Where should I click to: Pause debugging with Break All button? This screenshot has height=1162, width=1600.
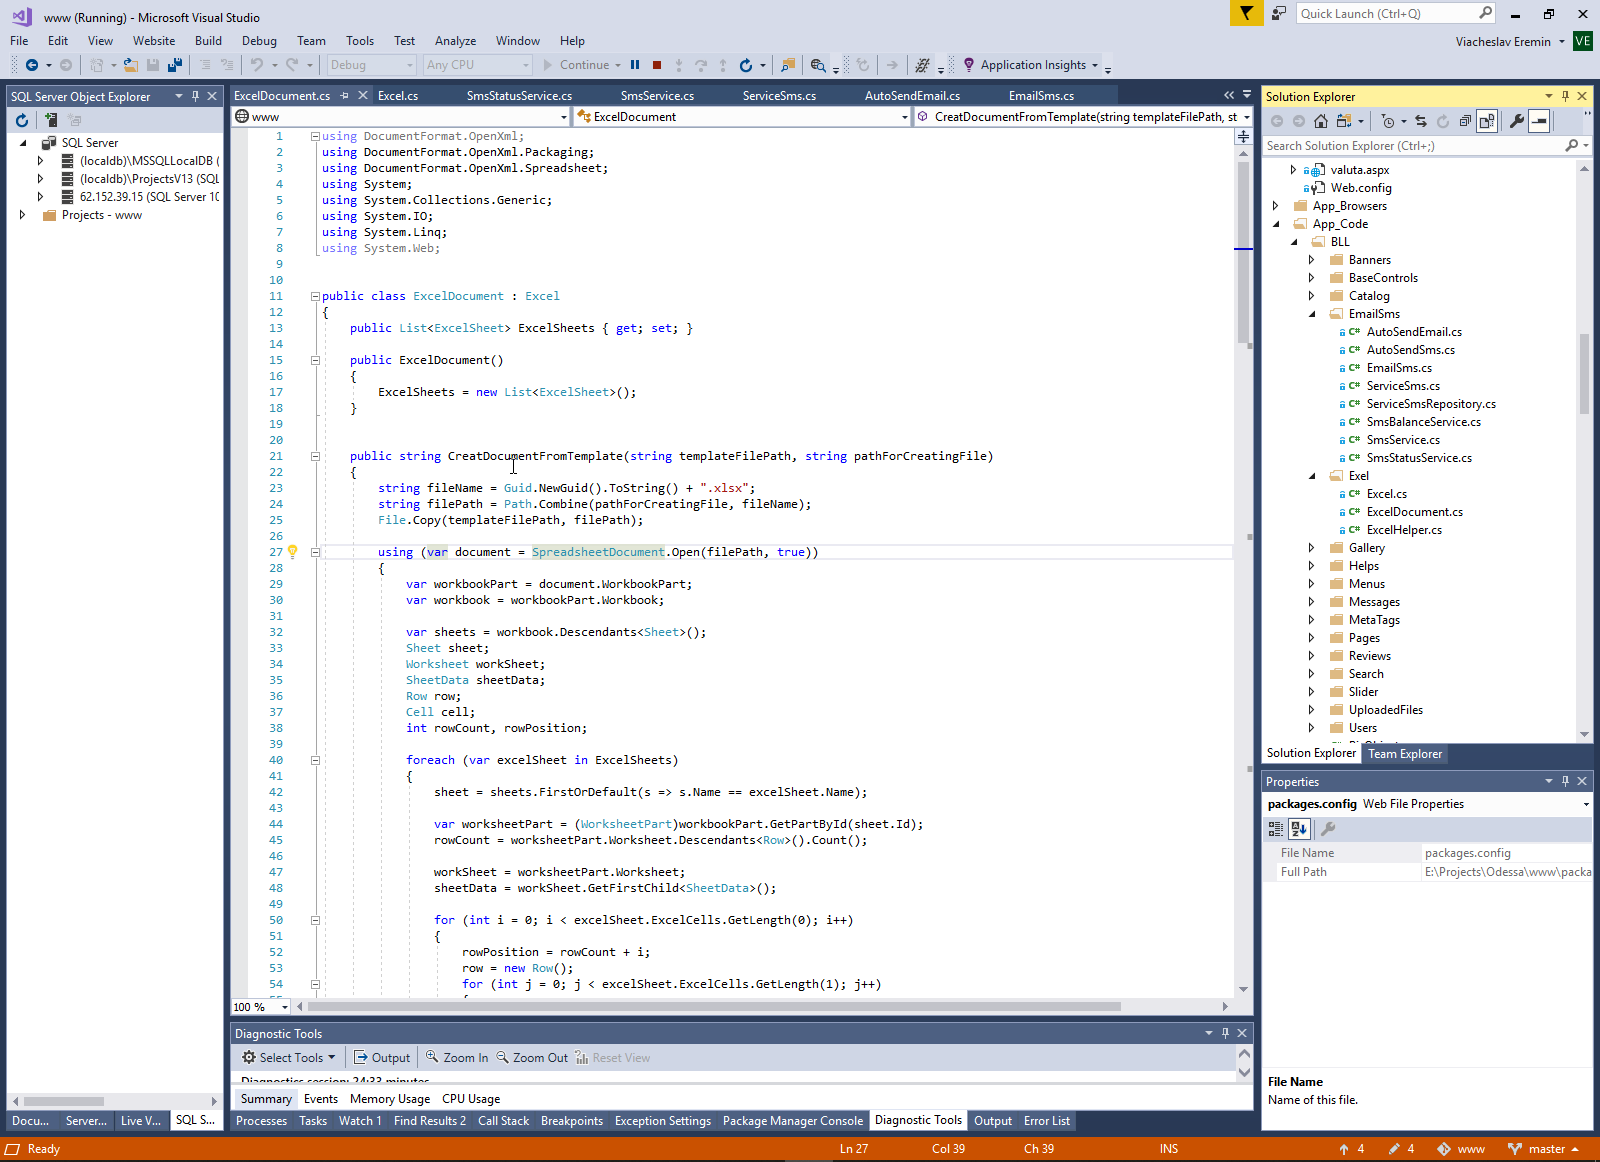(x=635, y=65)
